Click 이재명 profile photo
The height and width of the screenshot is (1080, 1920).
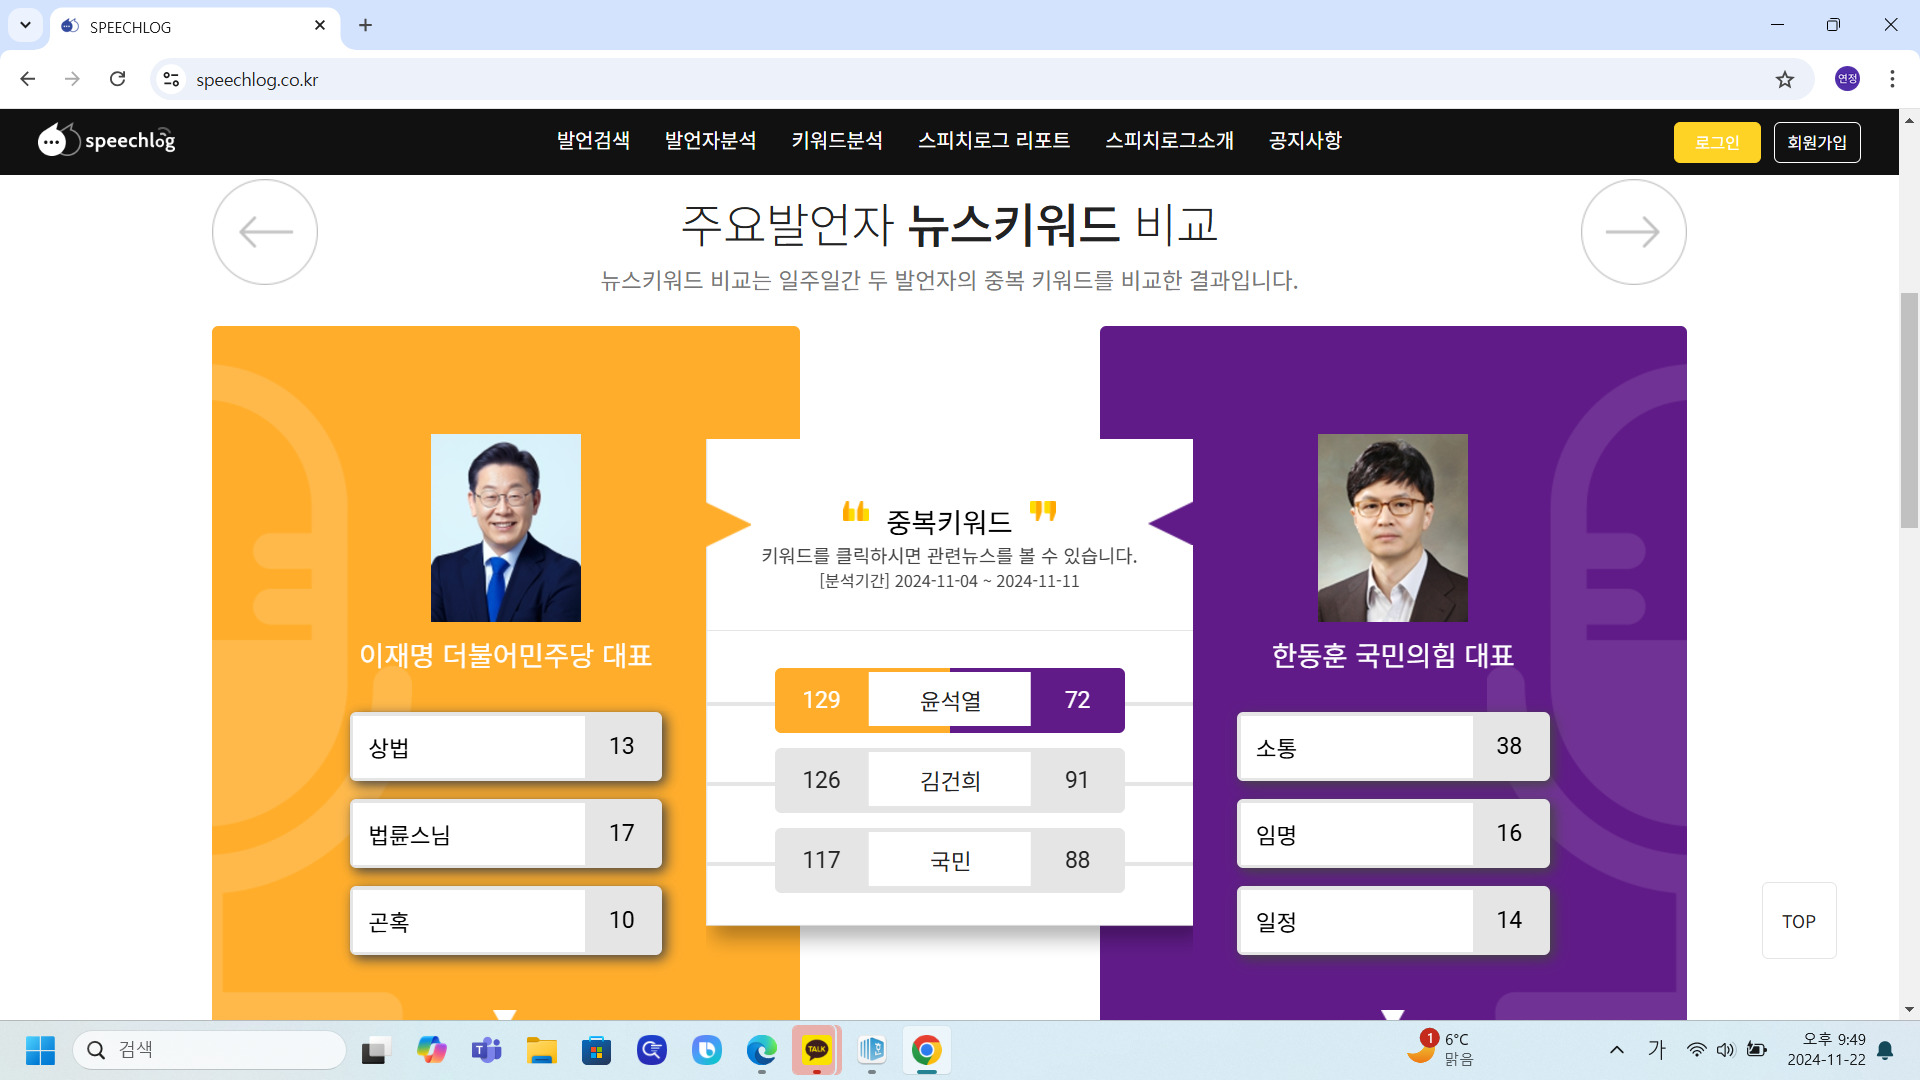click(506, 528)
